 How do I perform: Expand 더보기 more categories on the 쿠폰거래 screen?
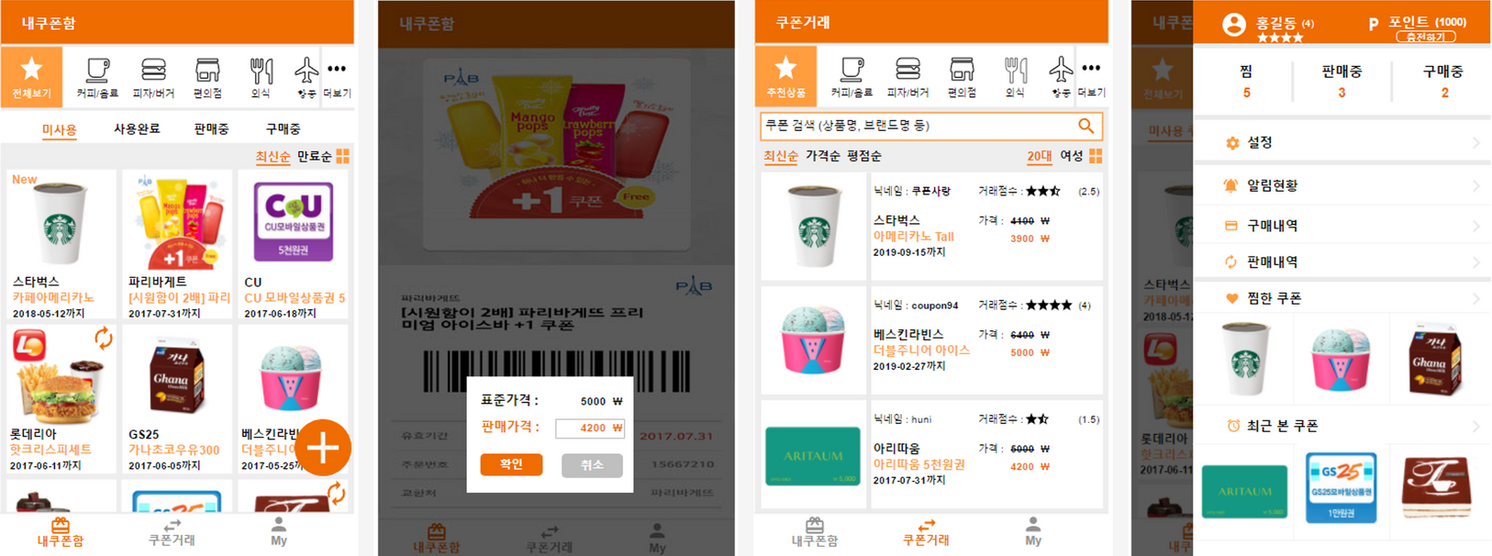tap(1091, 77)
